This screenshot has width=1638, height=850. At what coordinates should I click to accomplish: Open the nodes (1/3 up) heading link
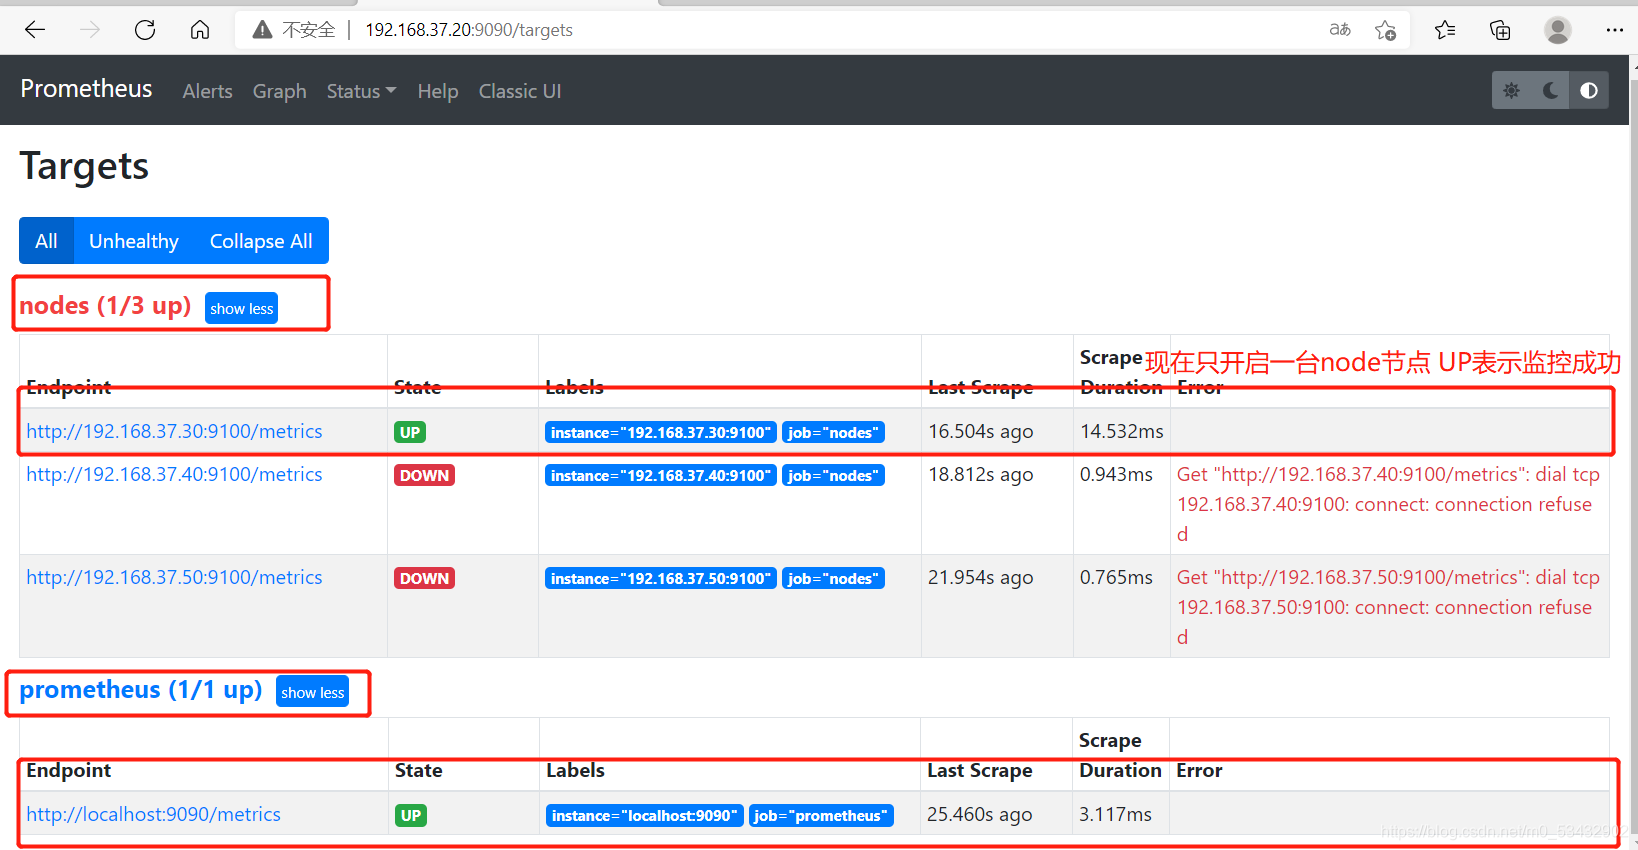105,305
